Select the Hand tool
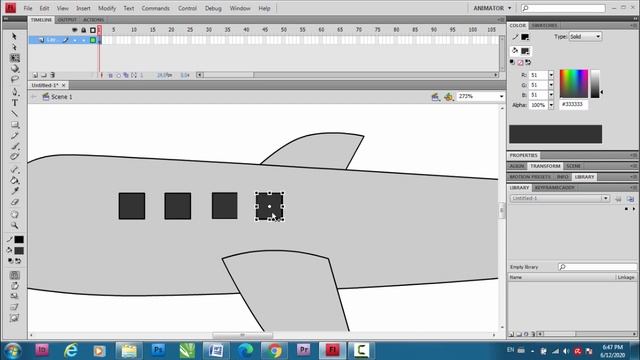Screen dimensions: 640x360 15,214
